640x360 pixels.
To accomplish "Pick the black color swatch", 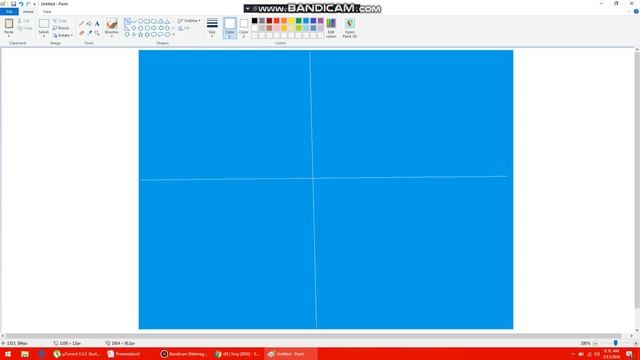I will click(x=254, y=21).
